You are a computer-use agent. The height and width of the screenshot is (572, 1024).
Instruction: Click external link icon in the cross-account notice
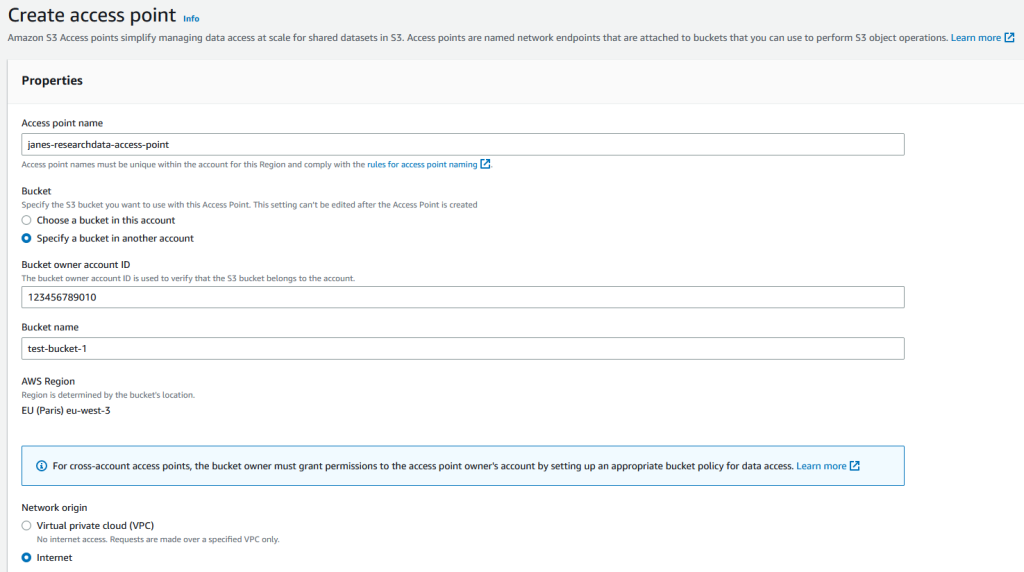854,466
